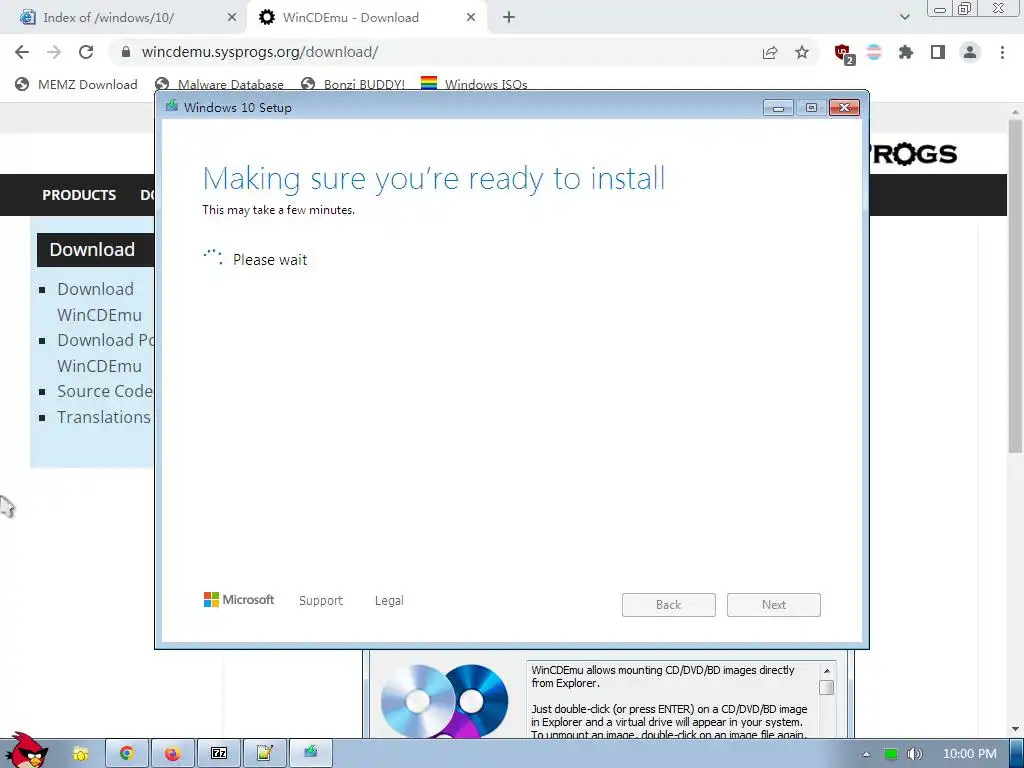Image resolution: width=1024 pixels, height=768 pixels.
Task: Close the WinCDEmu - Download tab
Action: click(471, 18)
